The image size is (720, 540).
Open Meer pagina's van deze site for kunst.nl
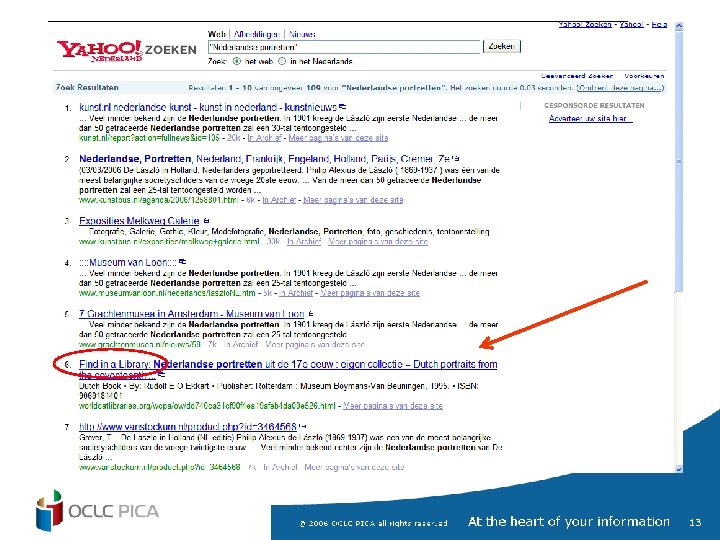pyautogui.click(x=338, y=138)
